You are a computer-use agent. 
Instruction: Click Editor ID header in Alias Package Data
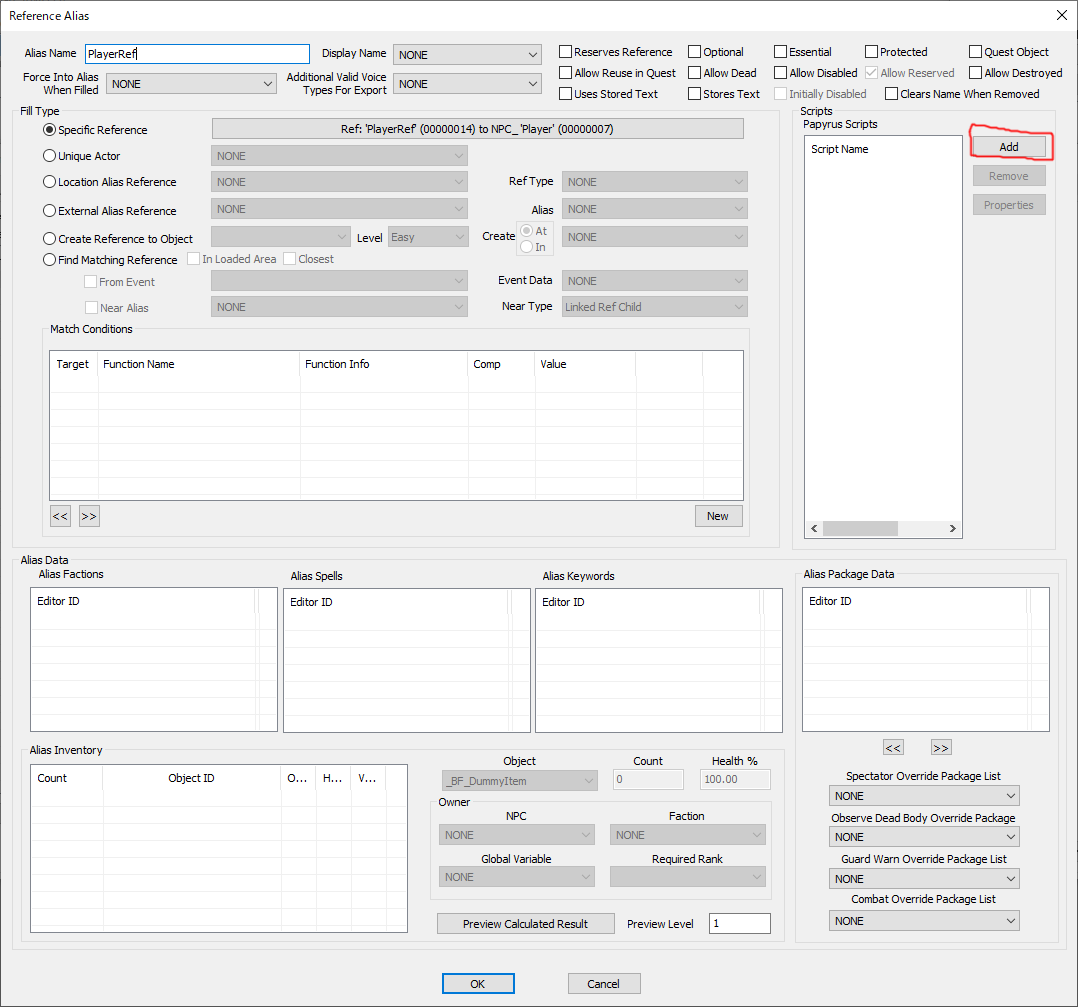point(916,601)
